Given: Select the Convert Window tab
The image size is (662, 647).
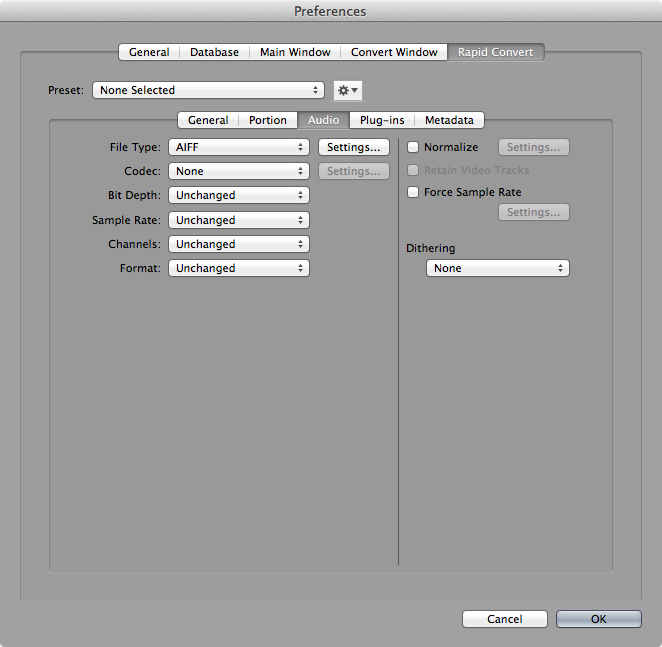Looking at the screenshot, I should (394, 52).
